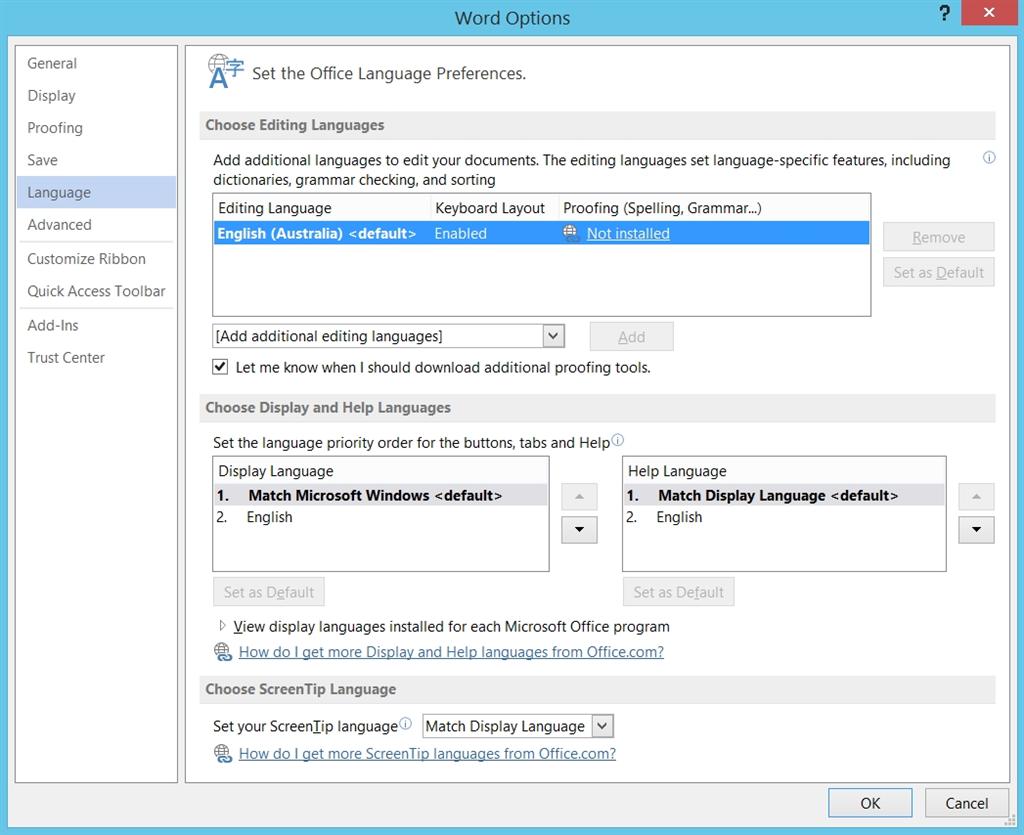Screen dimensions: 1024x835
Task: Move display language up with the arrow
Action: pyautogui.click(x=579, y=497)
